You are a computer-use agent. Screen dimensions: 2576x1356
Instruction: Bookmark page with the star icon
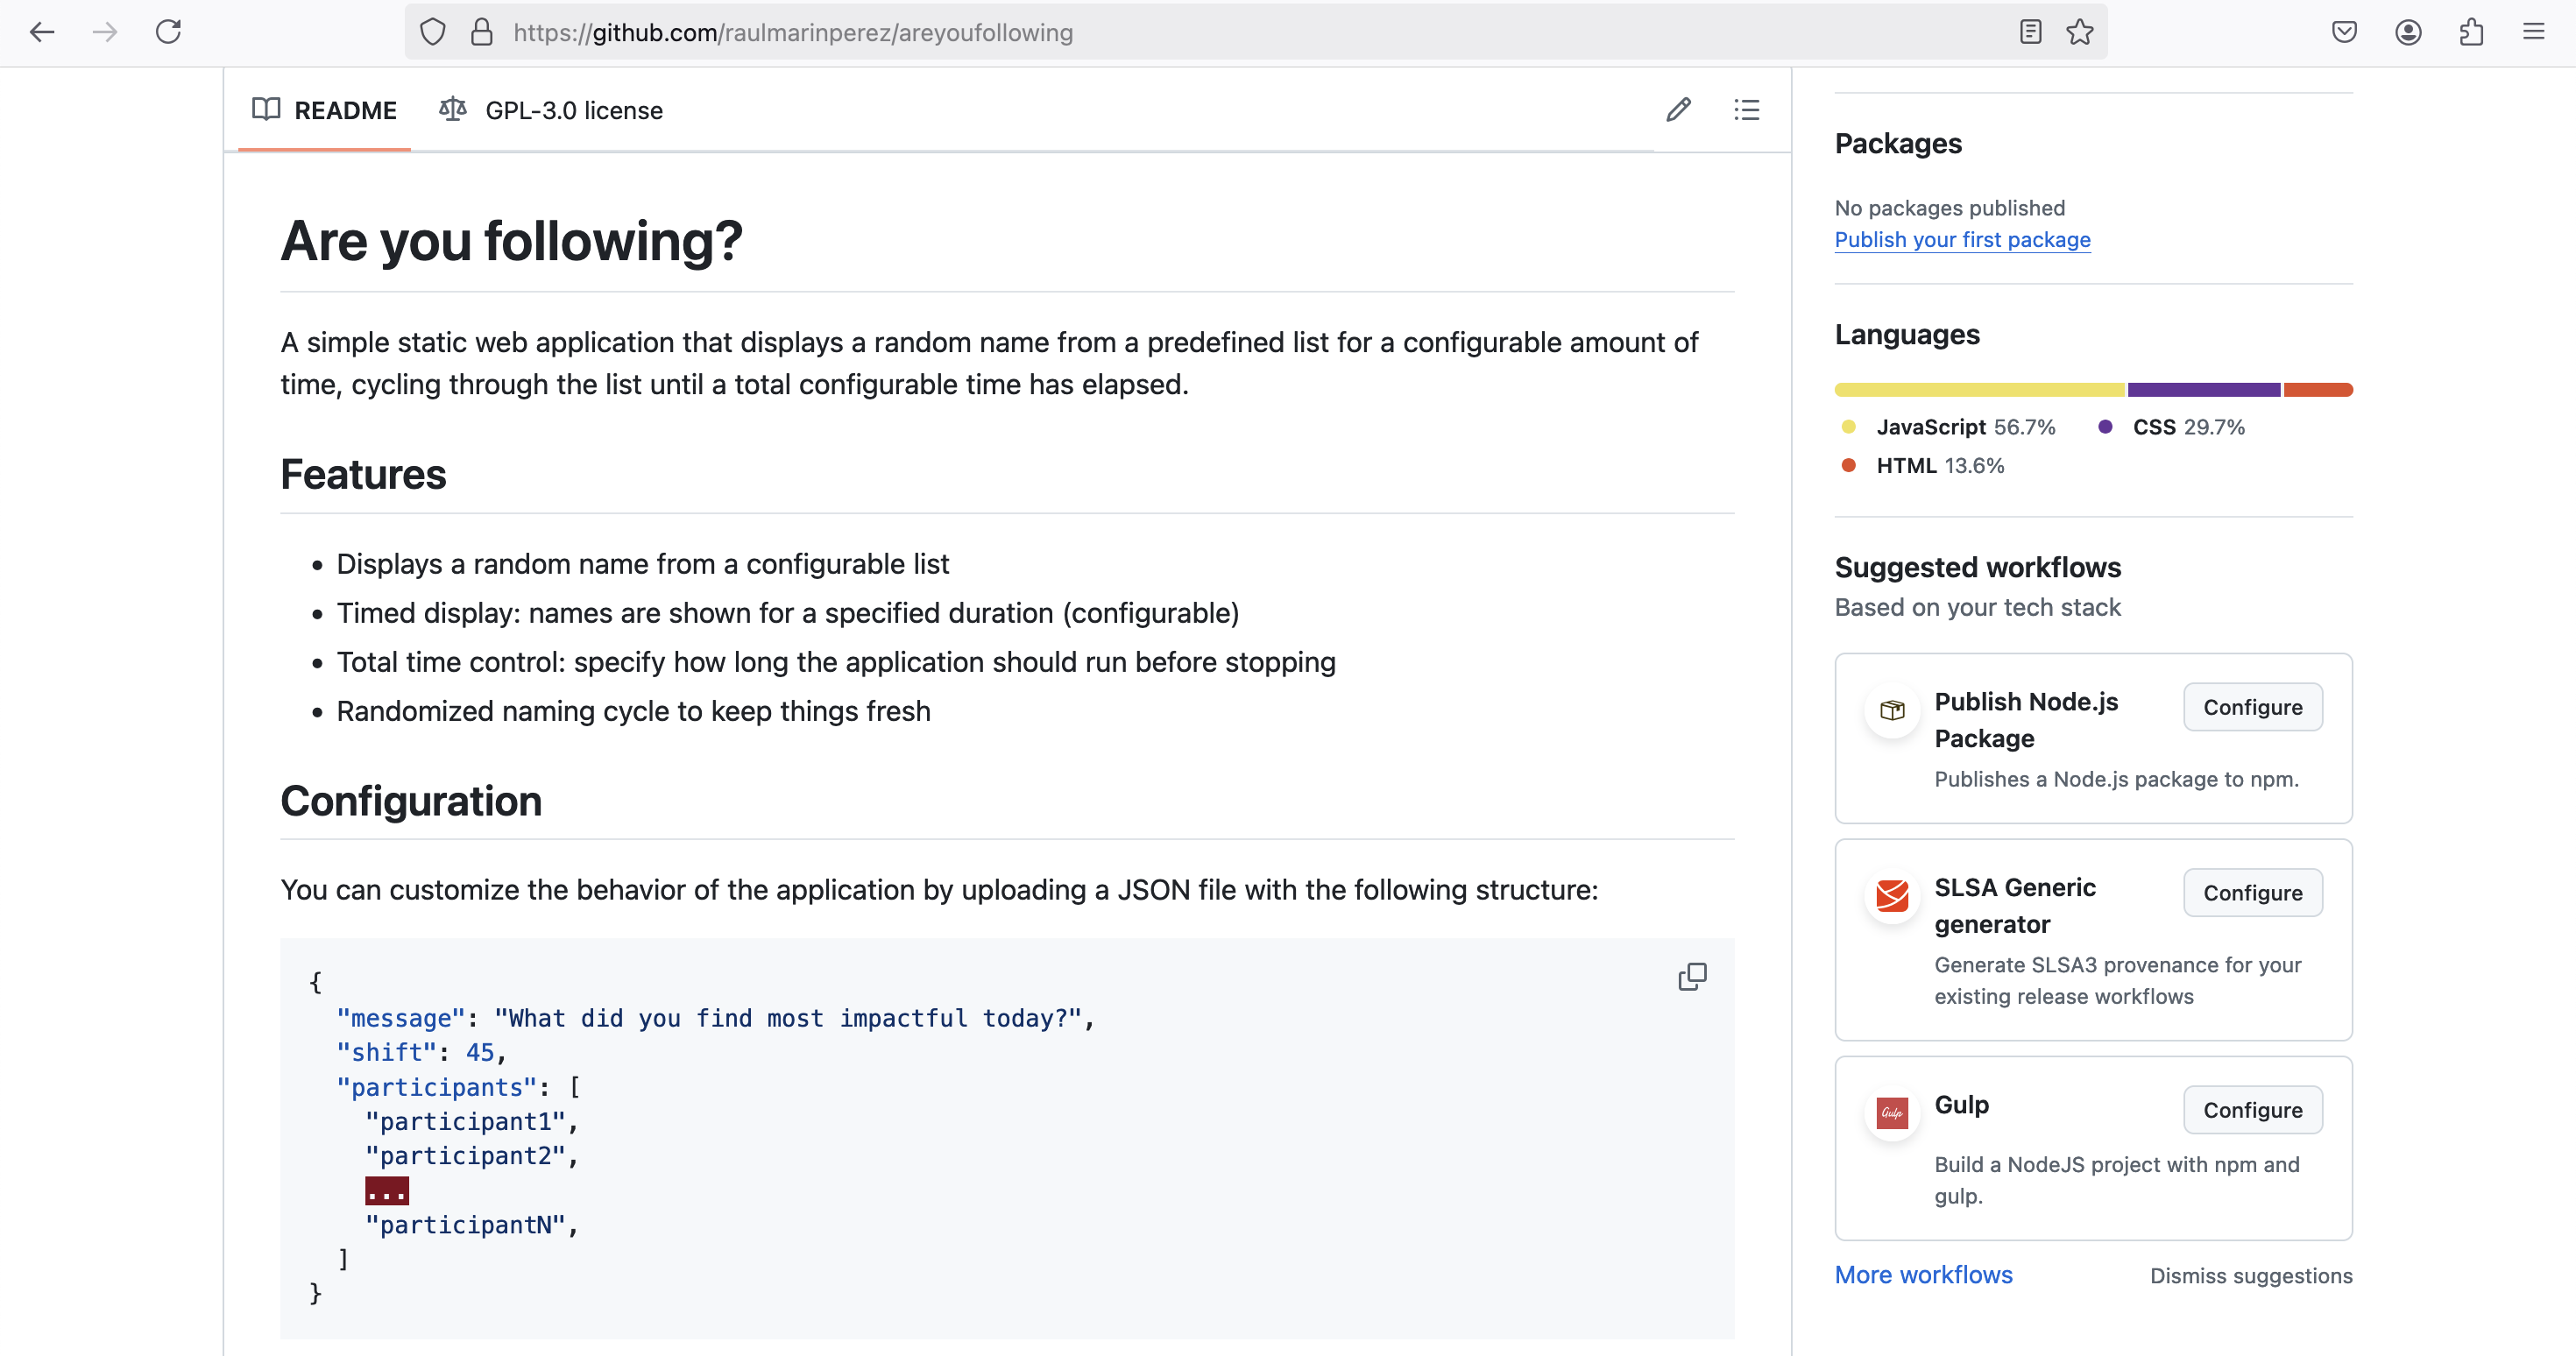(2080, 32)
